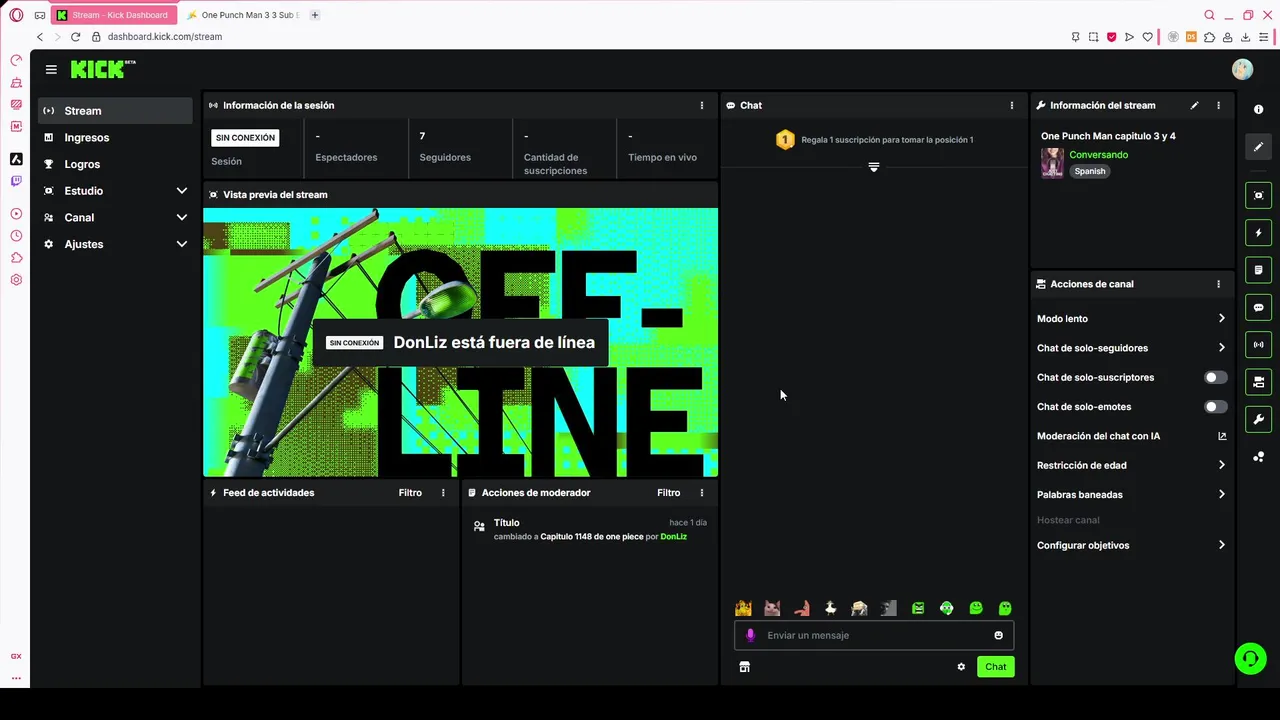Click the pencil edit-layout icon in right toolbar
The height and width of the screenshot is (720, 1280).
pos(1258,146)
